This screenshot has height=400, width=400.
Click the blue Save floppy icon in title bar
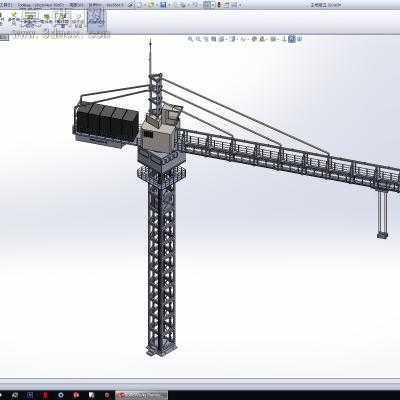coord(163,5)
